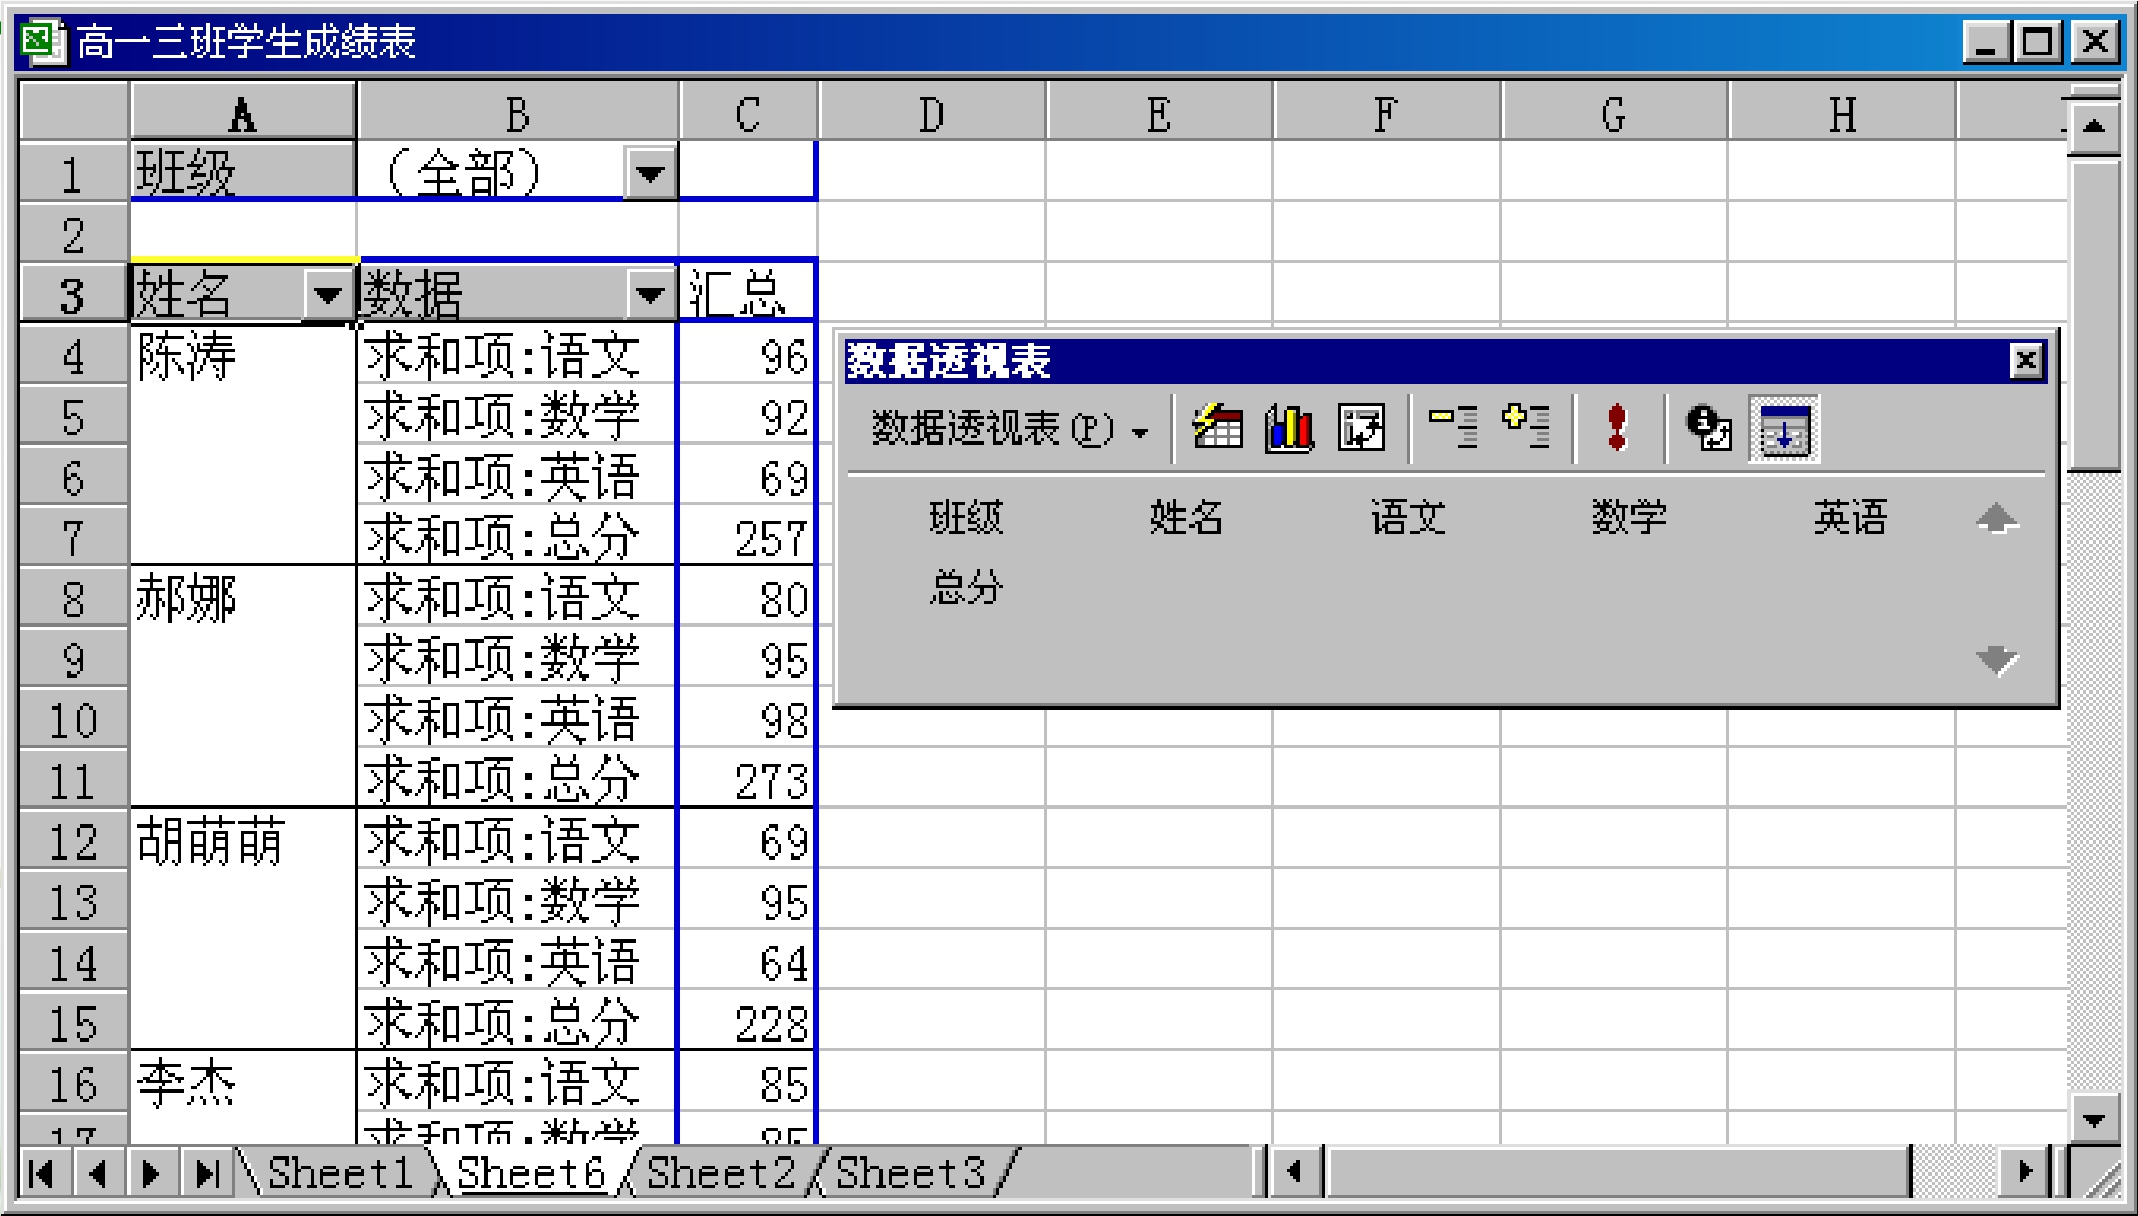The width and height of the screenshot is (2138, 1216).
Task: Click 汇总 header cell
Action: tap(747, 294)
